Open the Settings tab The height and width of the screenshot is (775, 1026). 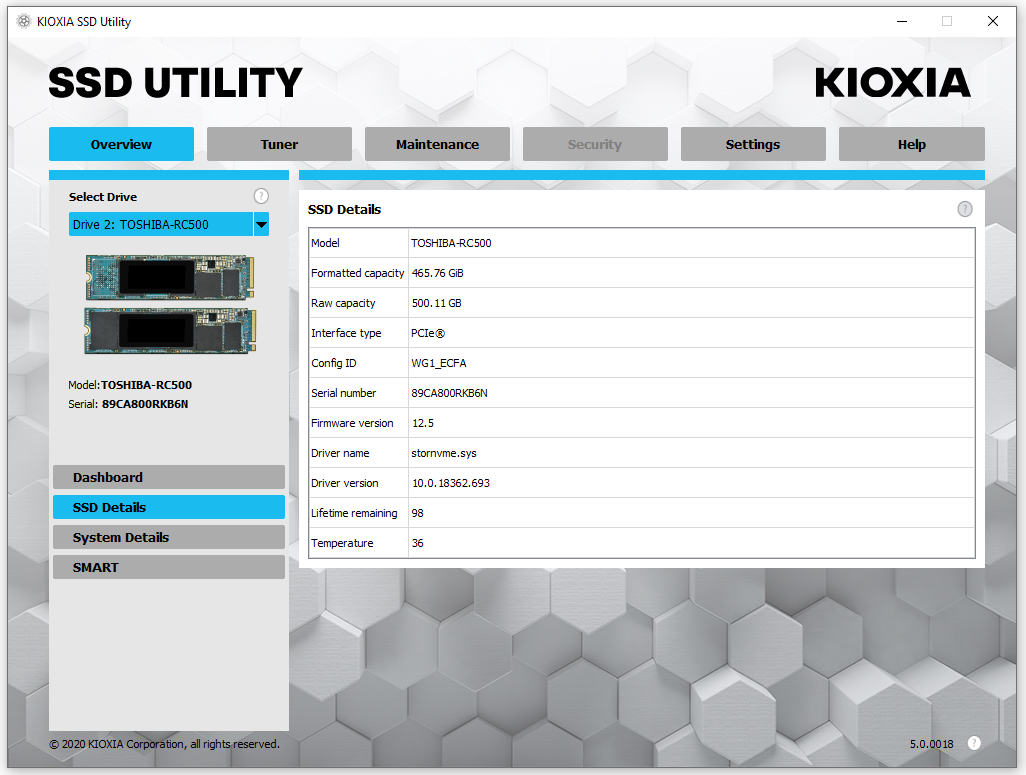(x=753, y=144)
